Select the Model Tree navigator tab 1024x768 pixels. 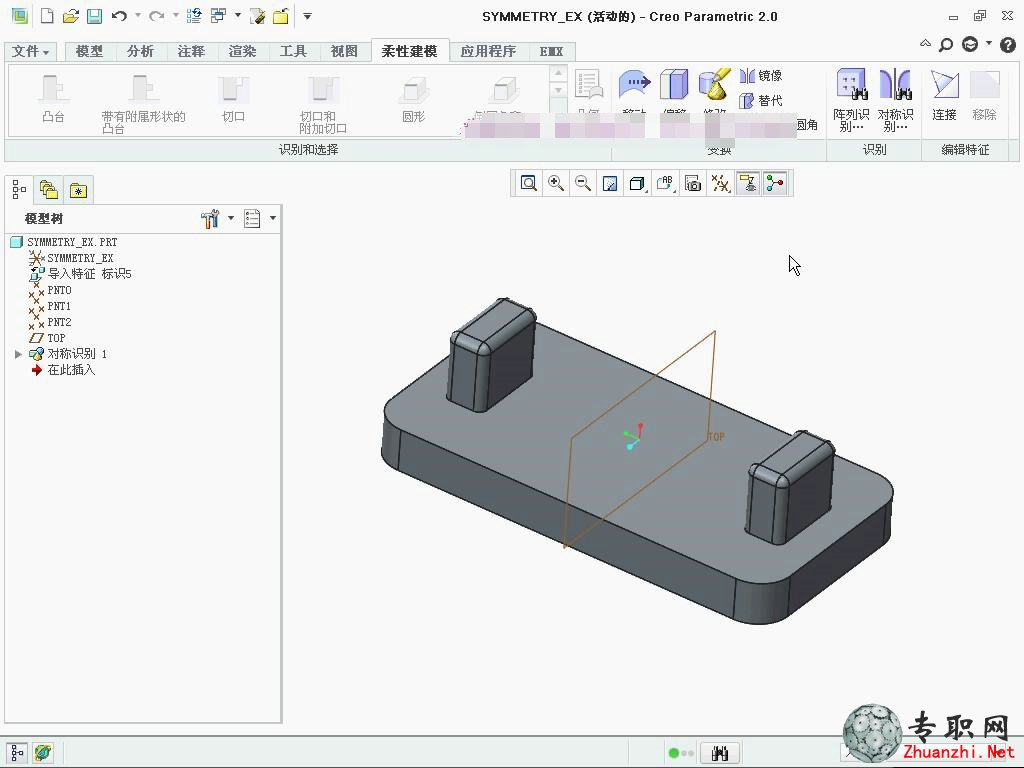point(20,190)
